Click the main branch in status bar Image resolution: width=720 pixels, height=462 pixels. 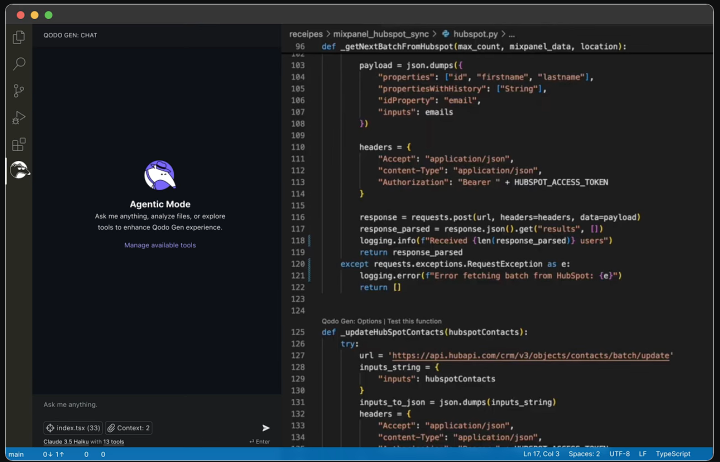(16, 454)
